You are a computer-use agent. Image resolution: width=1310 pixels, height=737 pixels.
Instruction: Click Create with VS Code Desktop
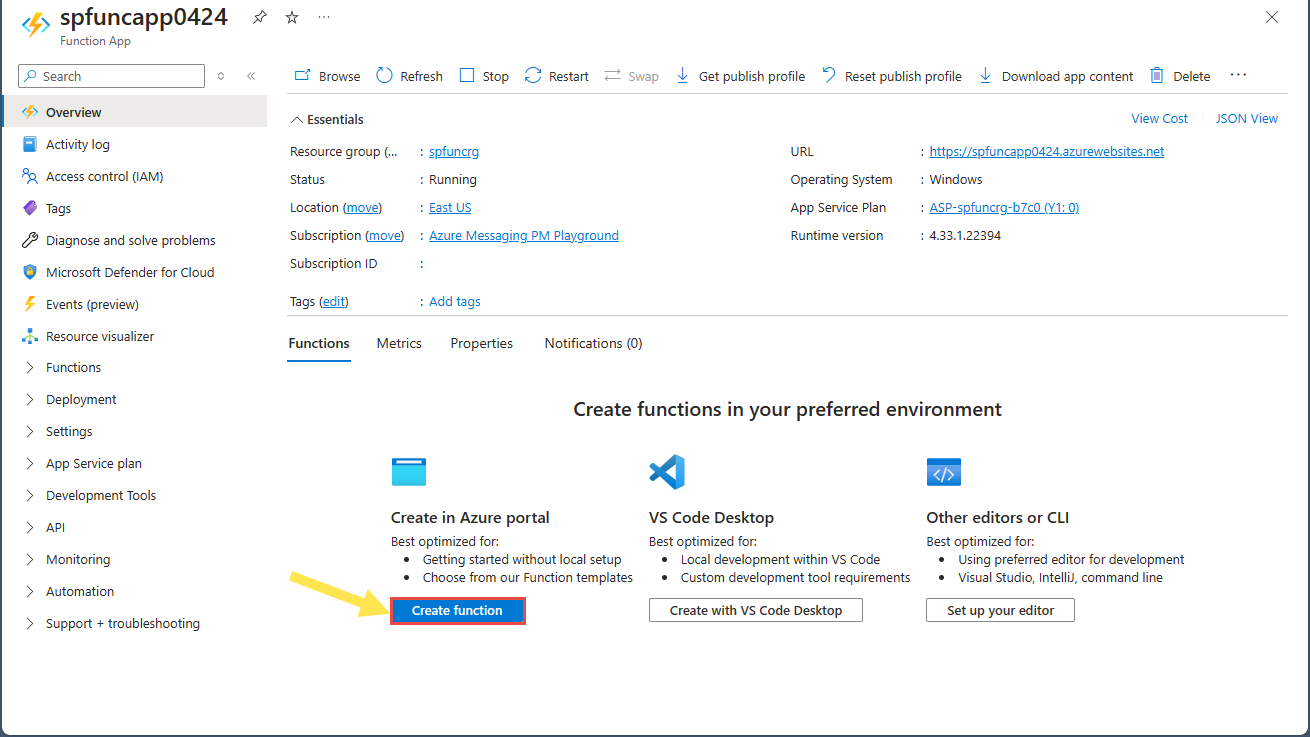click(x=756, y=610)
